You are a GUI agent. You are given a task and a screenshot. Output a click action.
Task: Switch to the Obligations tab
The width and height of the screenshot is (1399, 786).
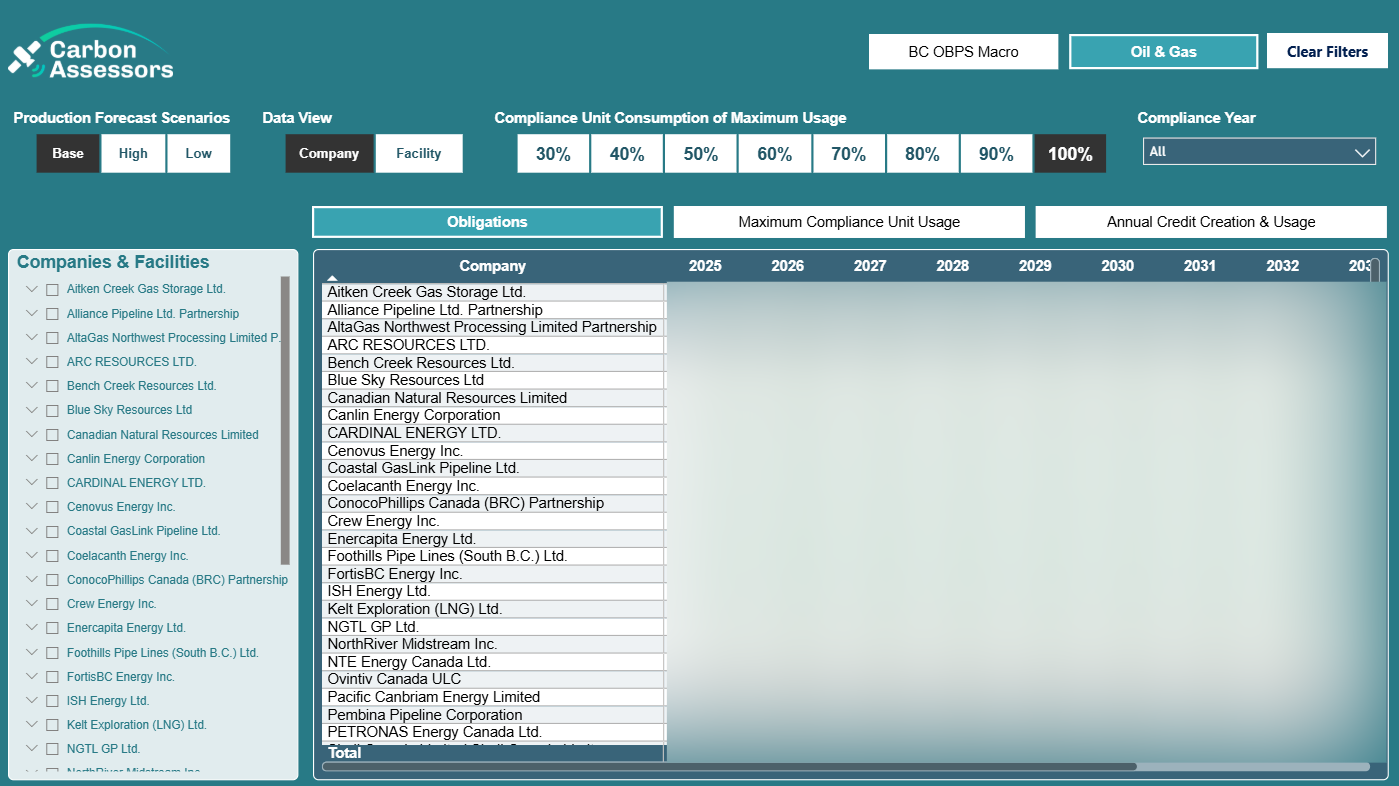[x=487, y=222]
